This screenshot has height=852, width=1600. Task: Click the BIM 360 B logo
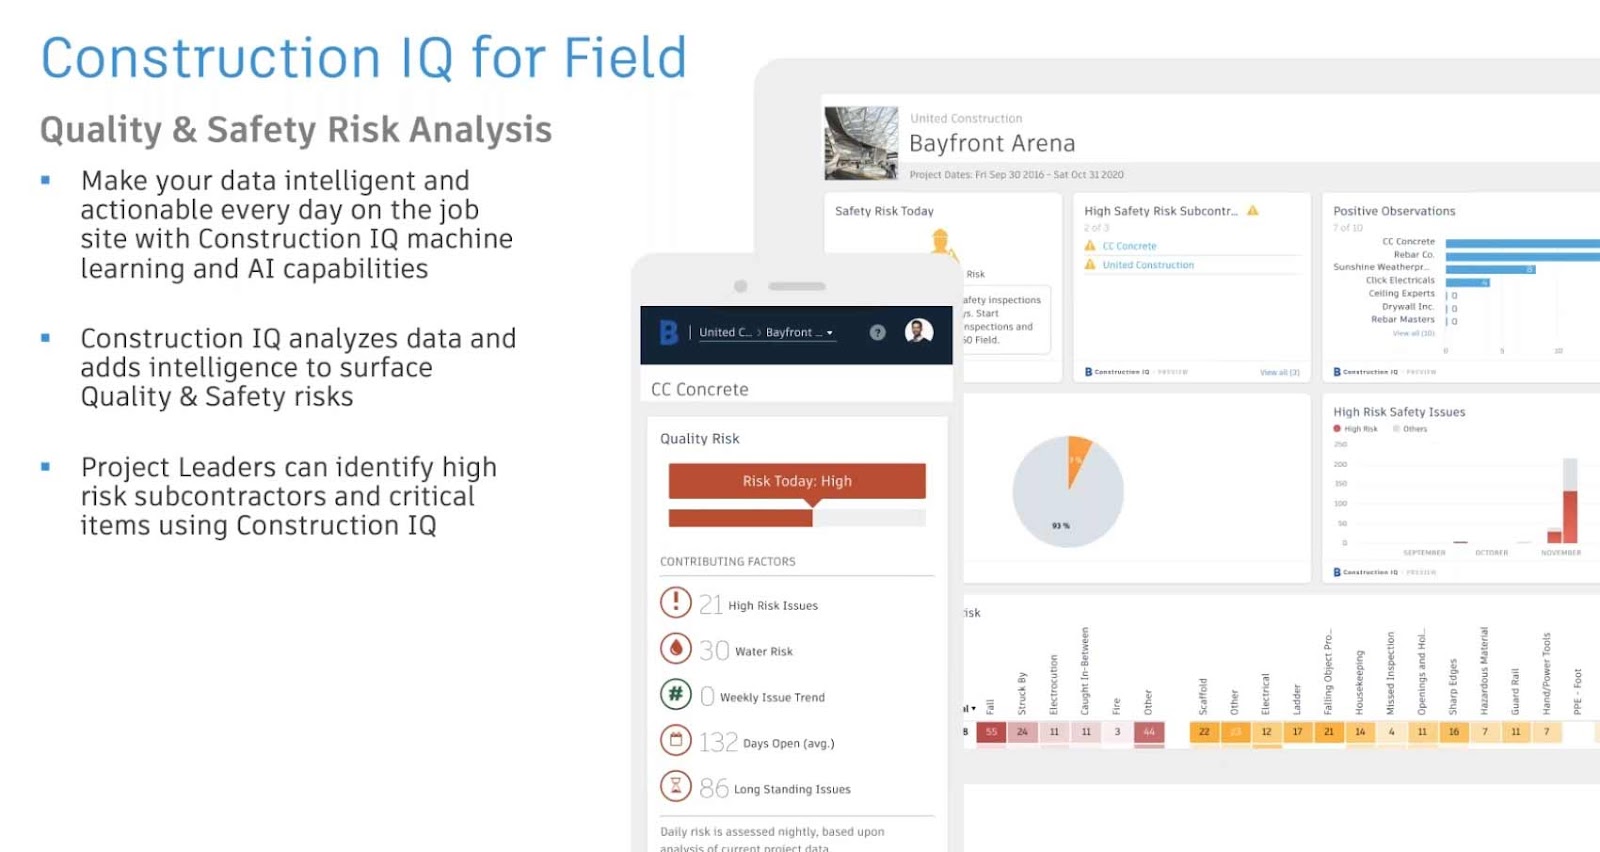tap(669, 332)
